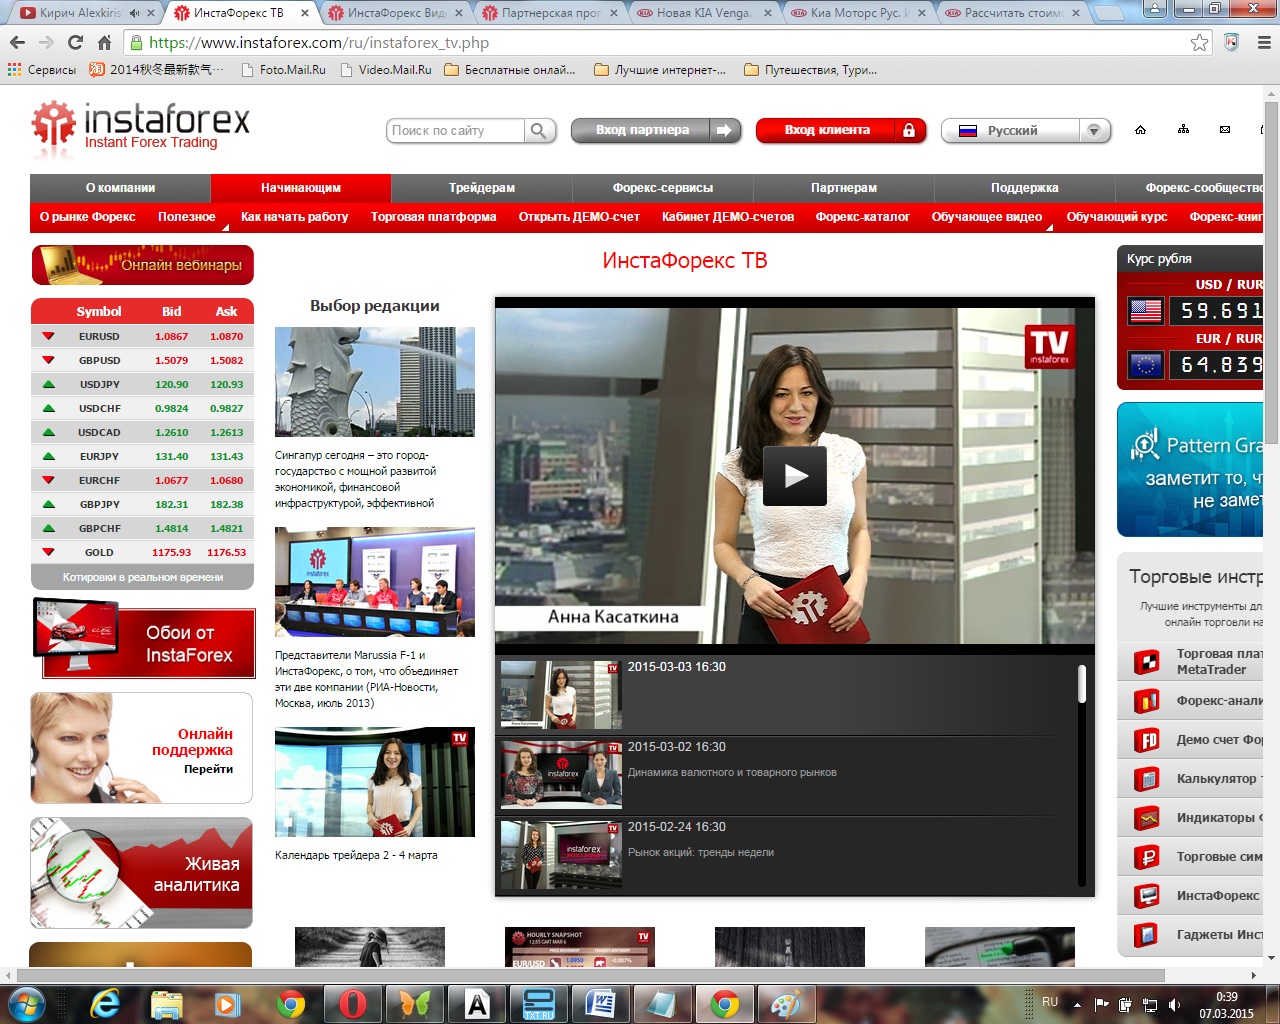Go back to the previous page
This screenshot has width=1280, height=1024.
(17, 43)
